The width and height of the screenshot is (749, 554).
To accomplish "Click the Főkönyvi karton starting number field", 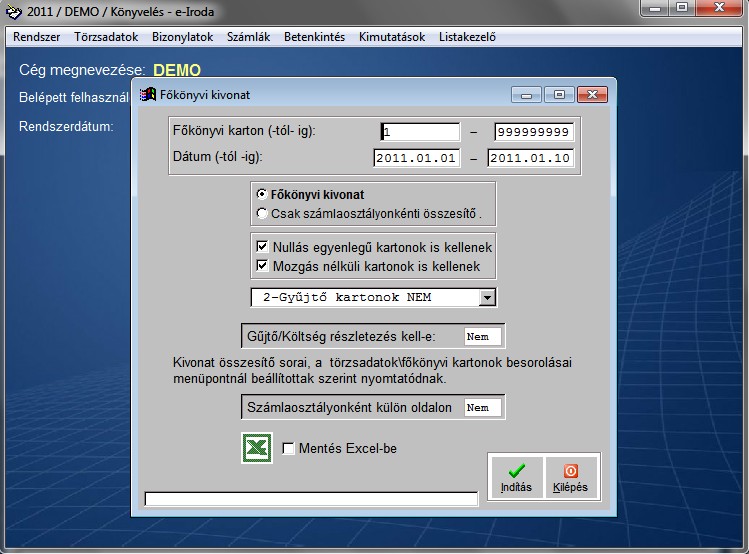I will click(x=420, y=132).
